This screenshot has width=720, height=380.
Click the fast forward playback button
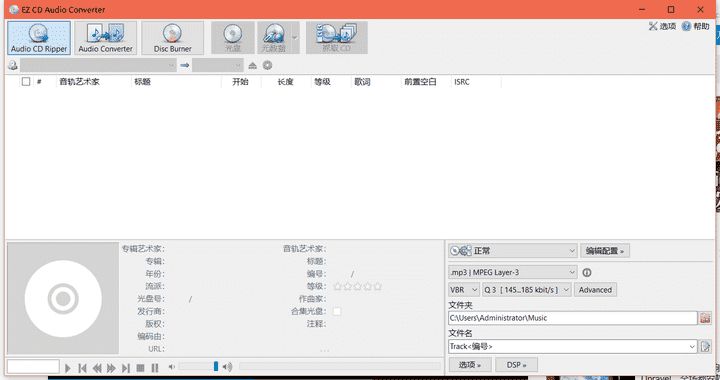(x=111, y=368)
